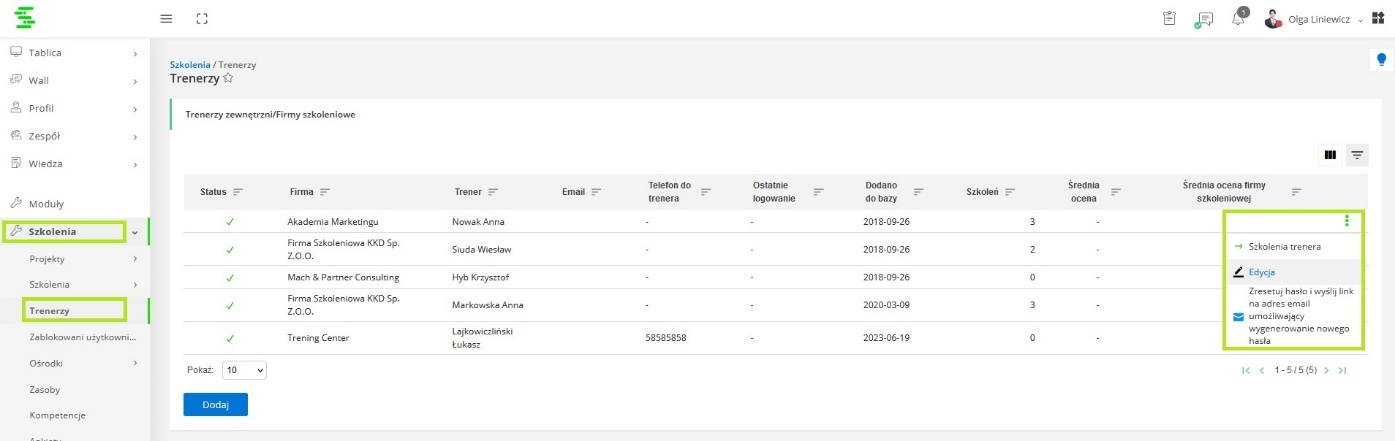This screenshot has height=441, width=1395.
Task: Click the table filter icon
Action: click(x=1357, y=155)
